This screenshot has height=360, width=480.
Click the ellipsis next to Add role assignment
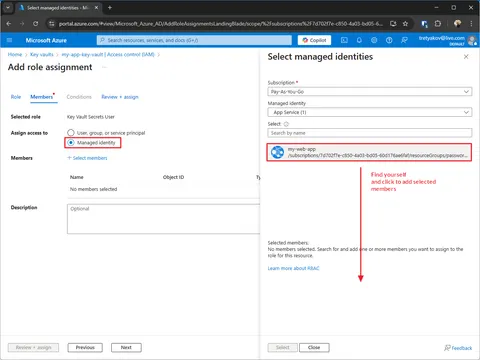[x=104, y=67]
